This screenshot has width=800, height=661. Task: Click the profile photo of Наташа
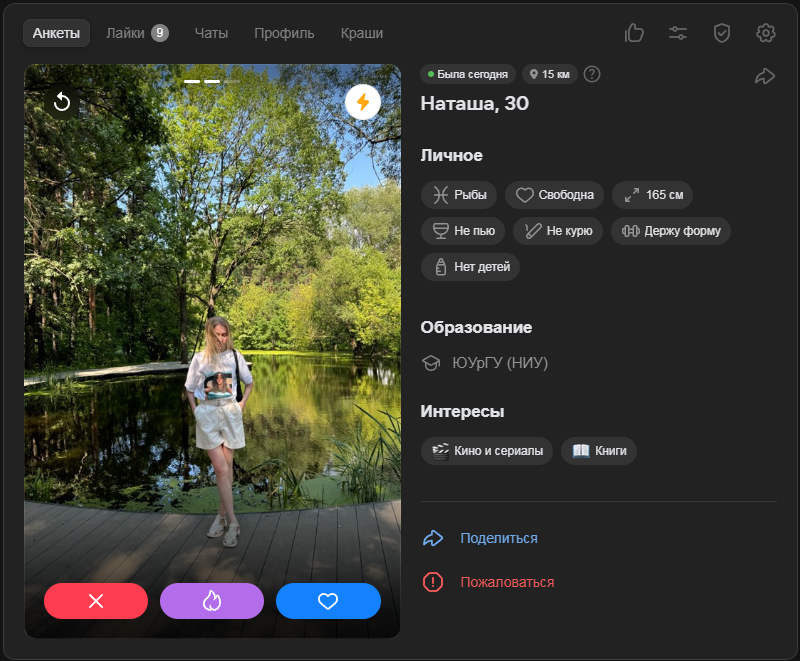pos(212,330)
